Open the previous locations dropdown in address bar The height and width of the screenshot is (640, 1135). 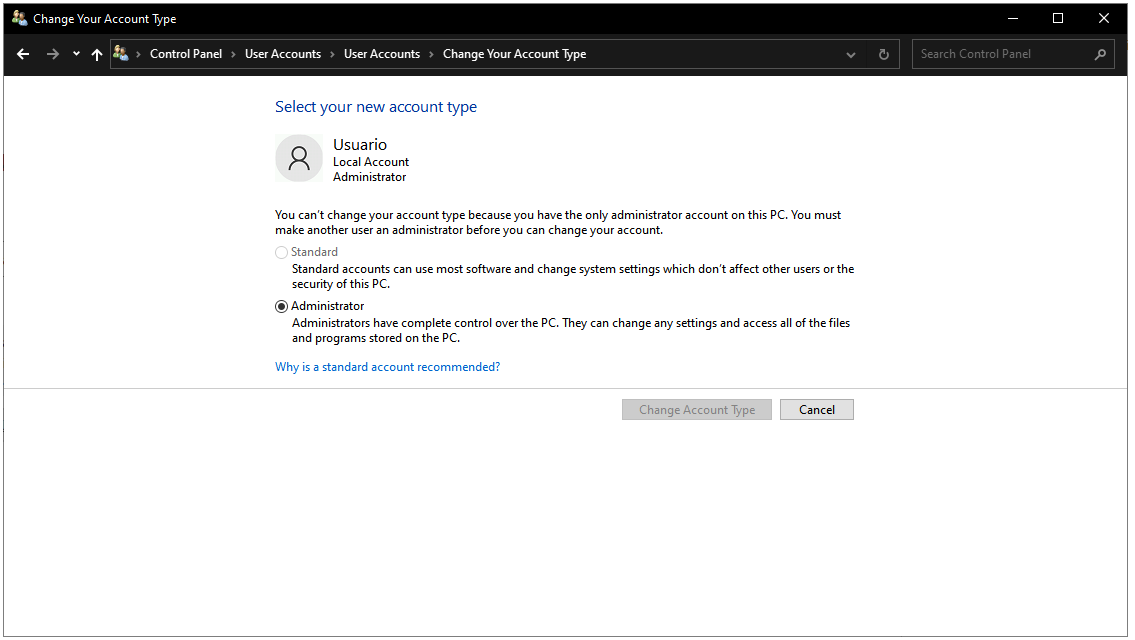point(851,54)
